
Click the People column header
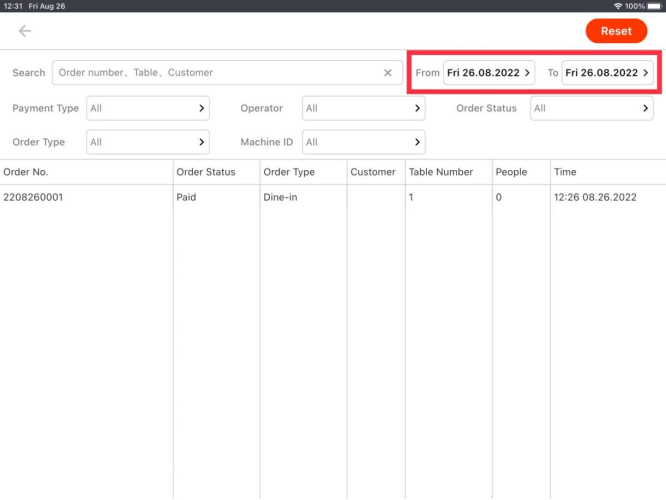click(511, 172)
